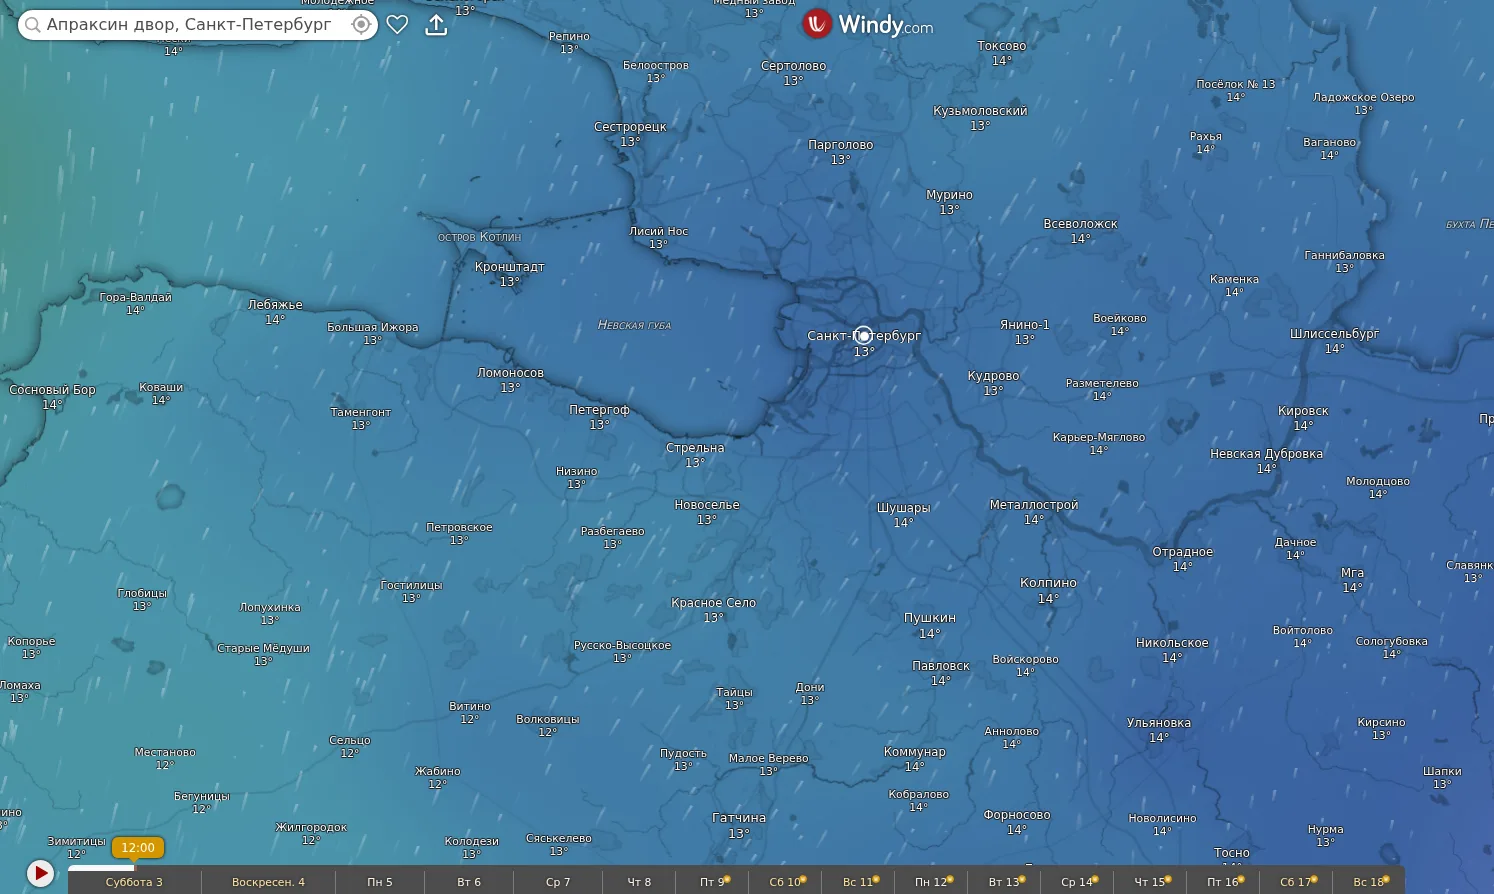Click the Windy.com logo
Image resolution: width=1494 pixels, height=894 pixels.
pos(868,24)
